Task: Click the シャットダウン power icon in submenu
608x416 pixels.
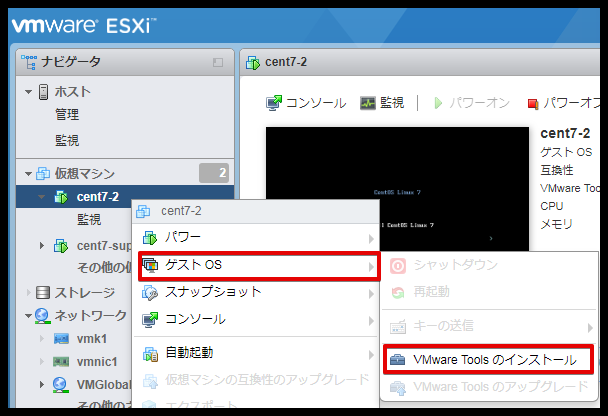Action: pyautogui.click(x=398, y=266)
